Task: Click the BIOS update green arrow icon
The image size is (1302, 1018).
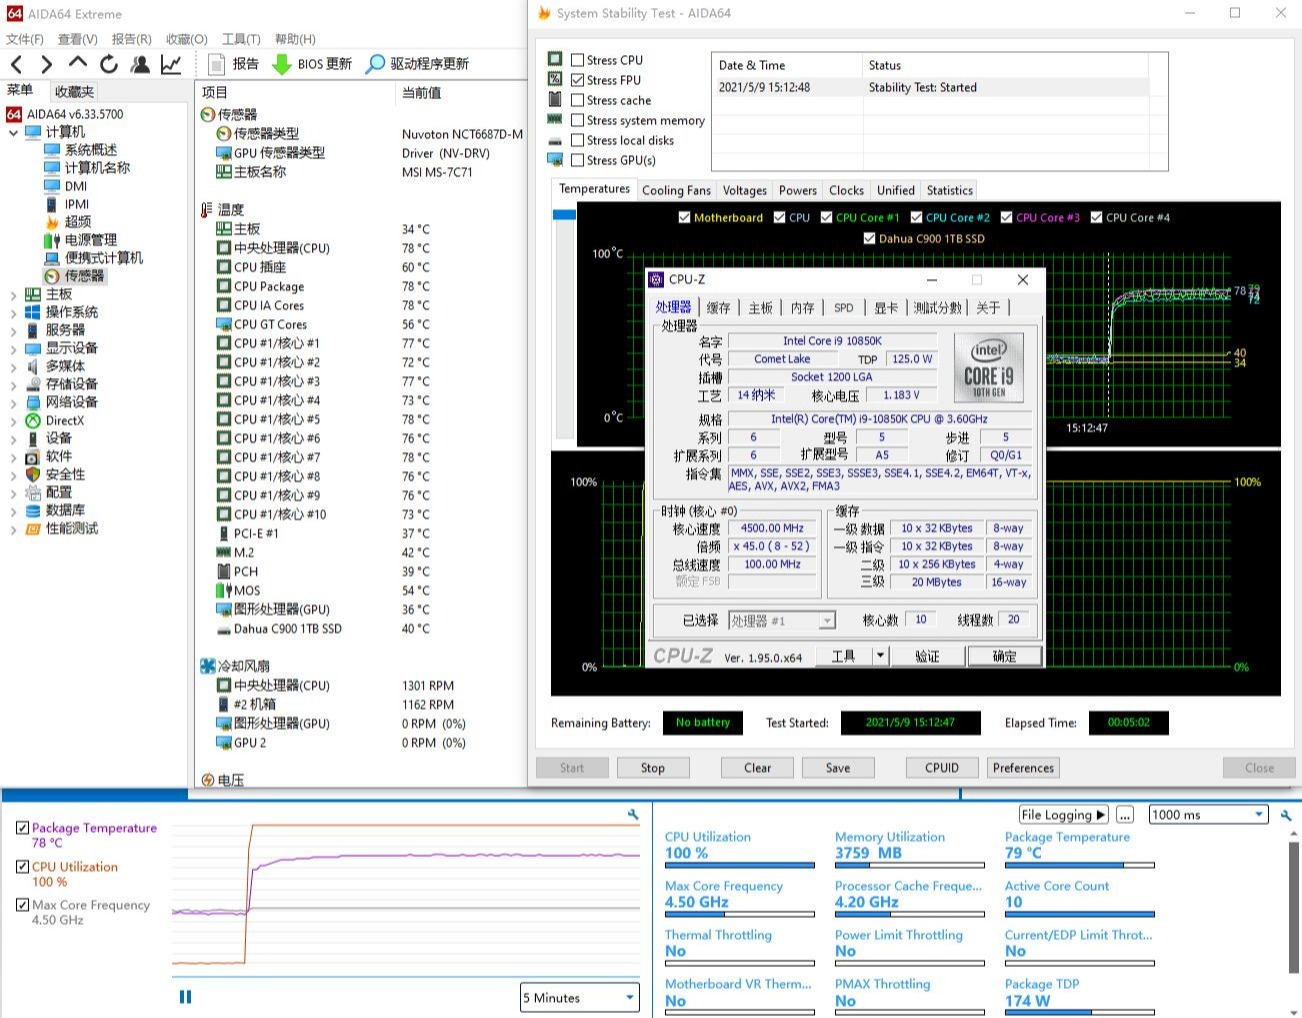Action: (282, 64)
